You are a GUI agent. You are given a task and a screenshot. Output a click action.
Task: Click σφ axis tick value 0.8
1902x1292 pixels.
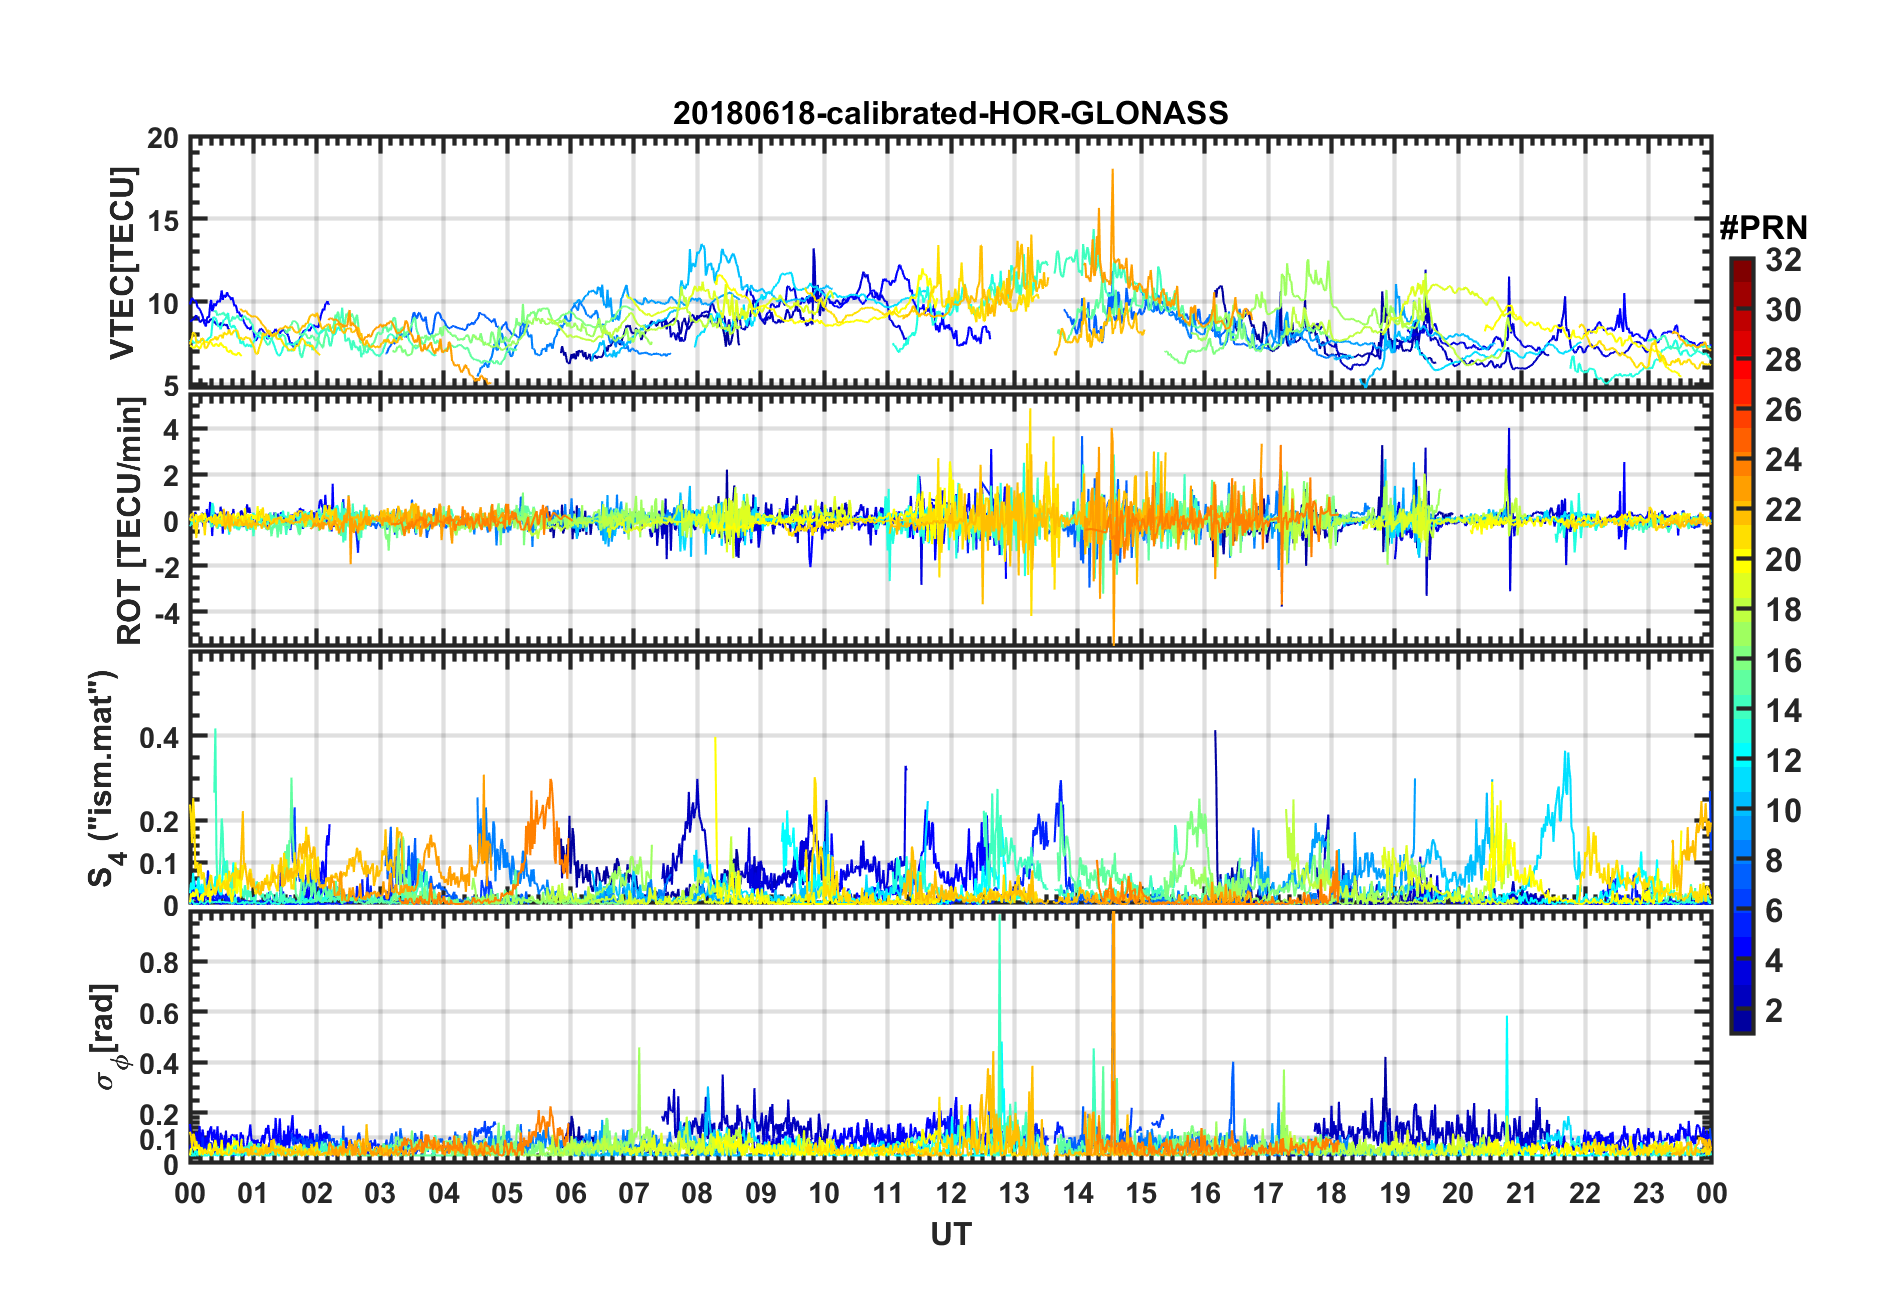[160, 963]
